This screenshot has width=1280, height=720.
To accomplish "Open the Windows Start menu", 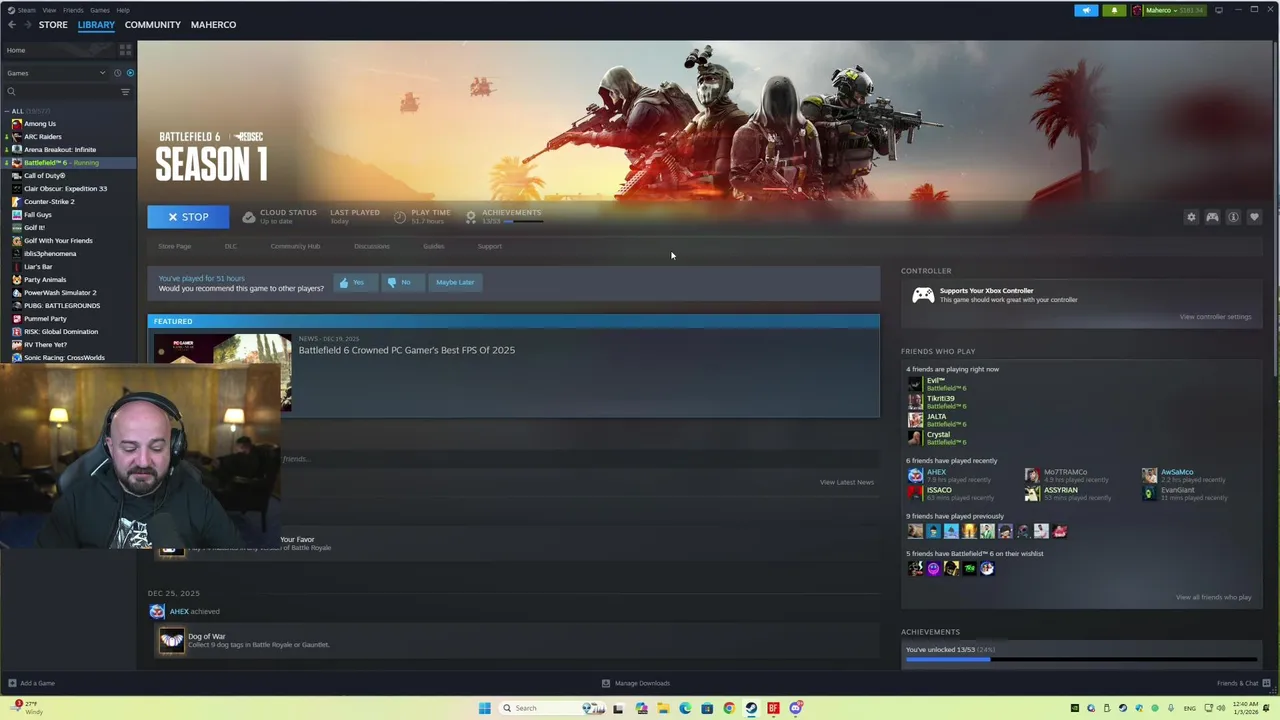I will coord(484,709).
